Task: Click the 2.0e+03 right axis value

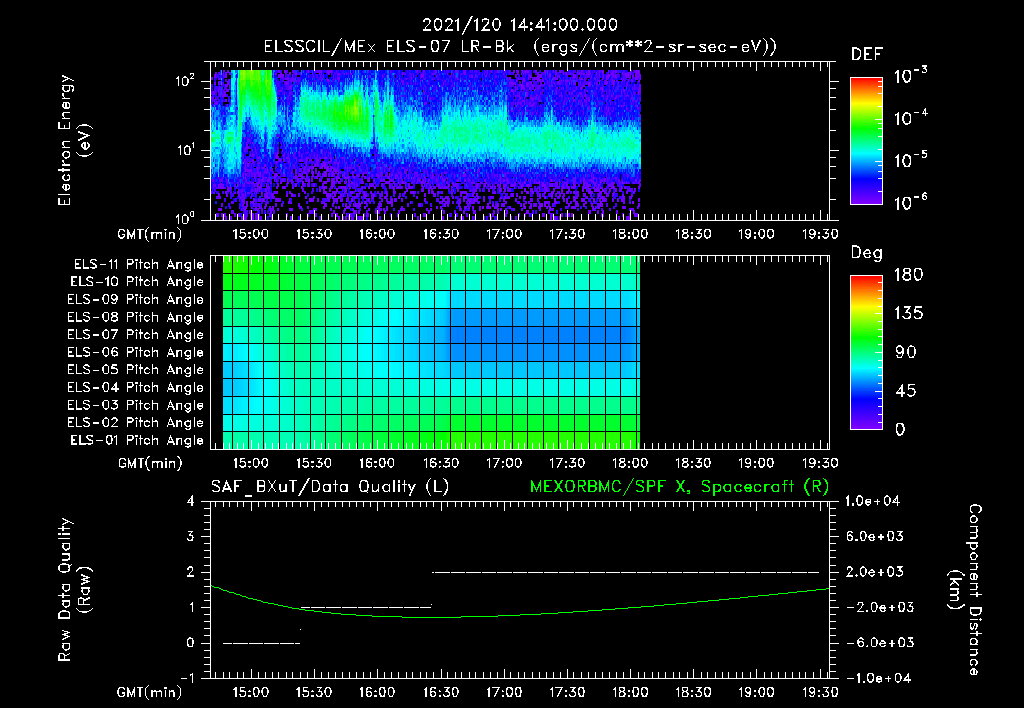Action: click(875, 571)
